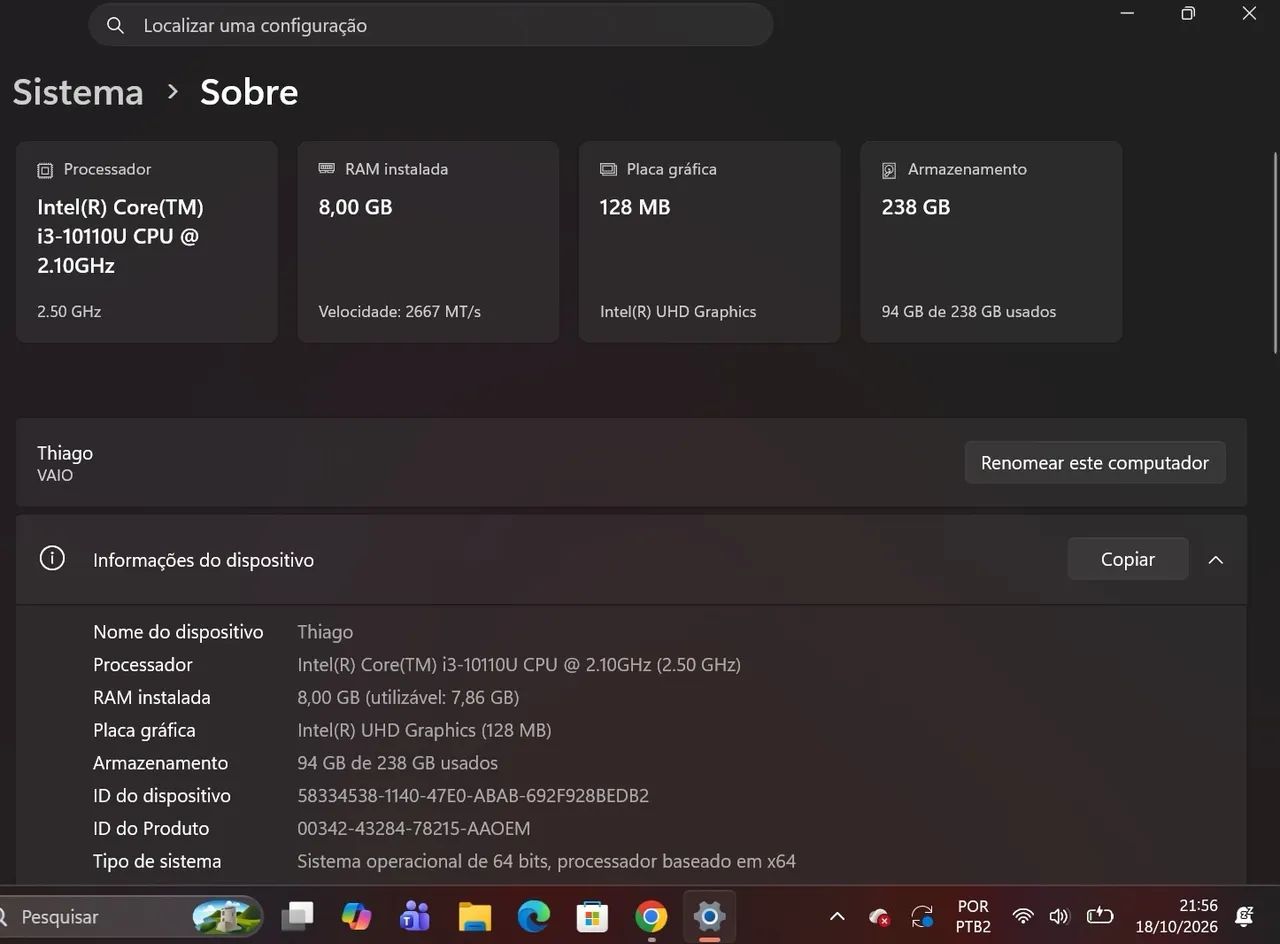
Task: Click the battery tray icon
Action: tap(1099, 915)
